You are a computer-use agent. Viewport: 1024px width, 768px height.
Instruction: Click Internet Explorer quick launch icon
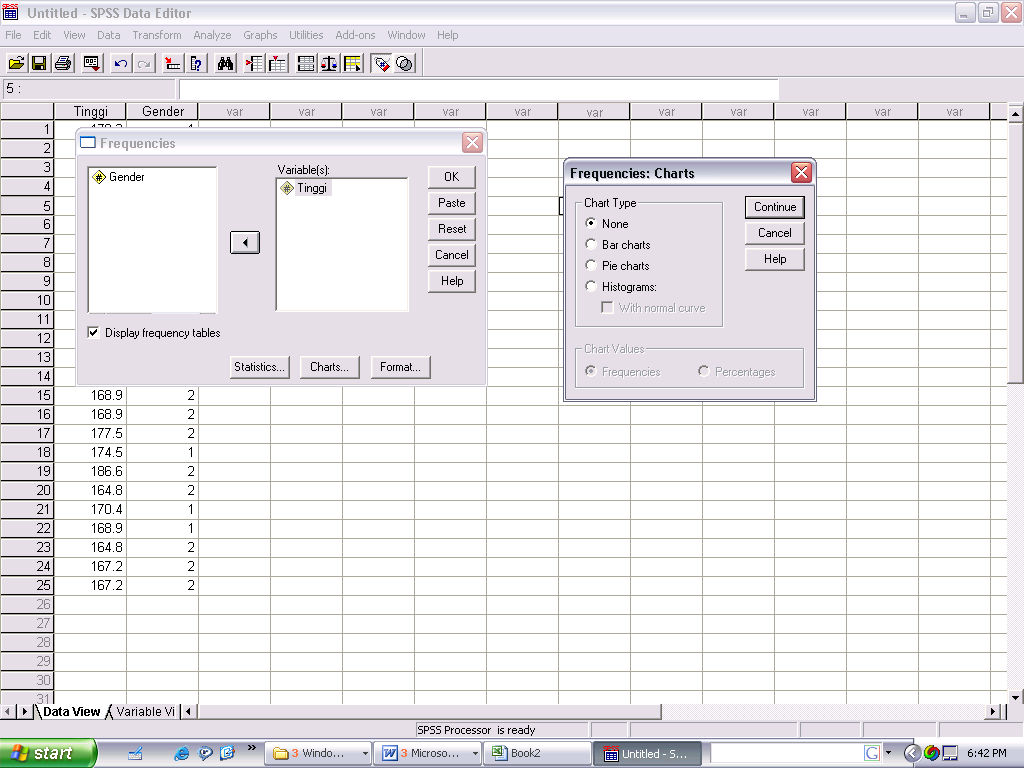pyautogui.click(x=182, y=753)
